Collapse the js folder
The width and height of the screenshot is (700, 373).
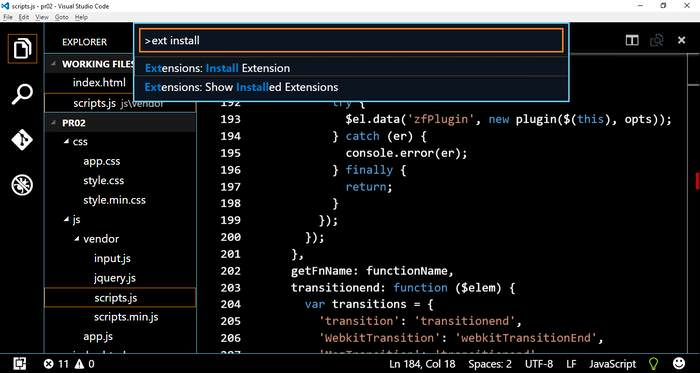(66, 219)
